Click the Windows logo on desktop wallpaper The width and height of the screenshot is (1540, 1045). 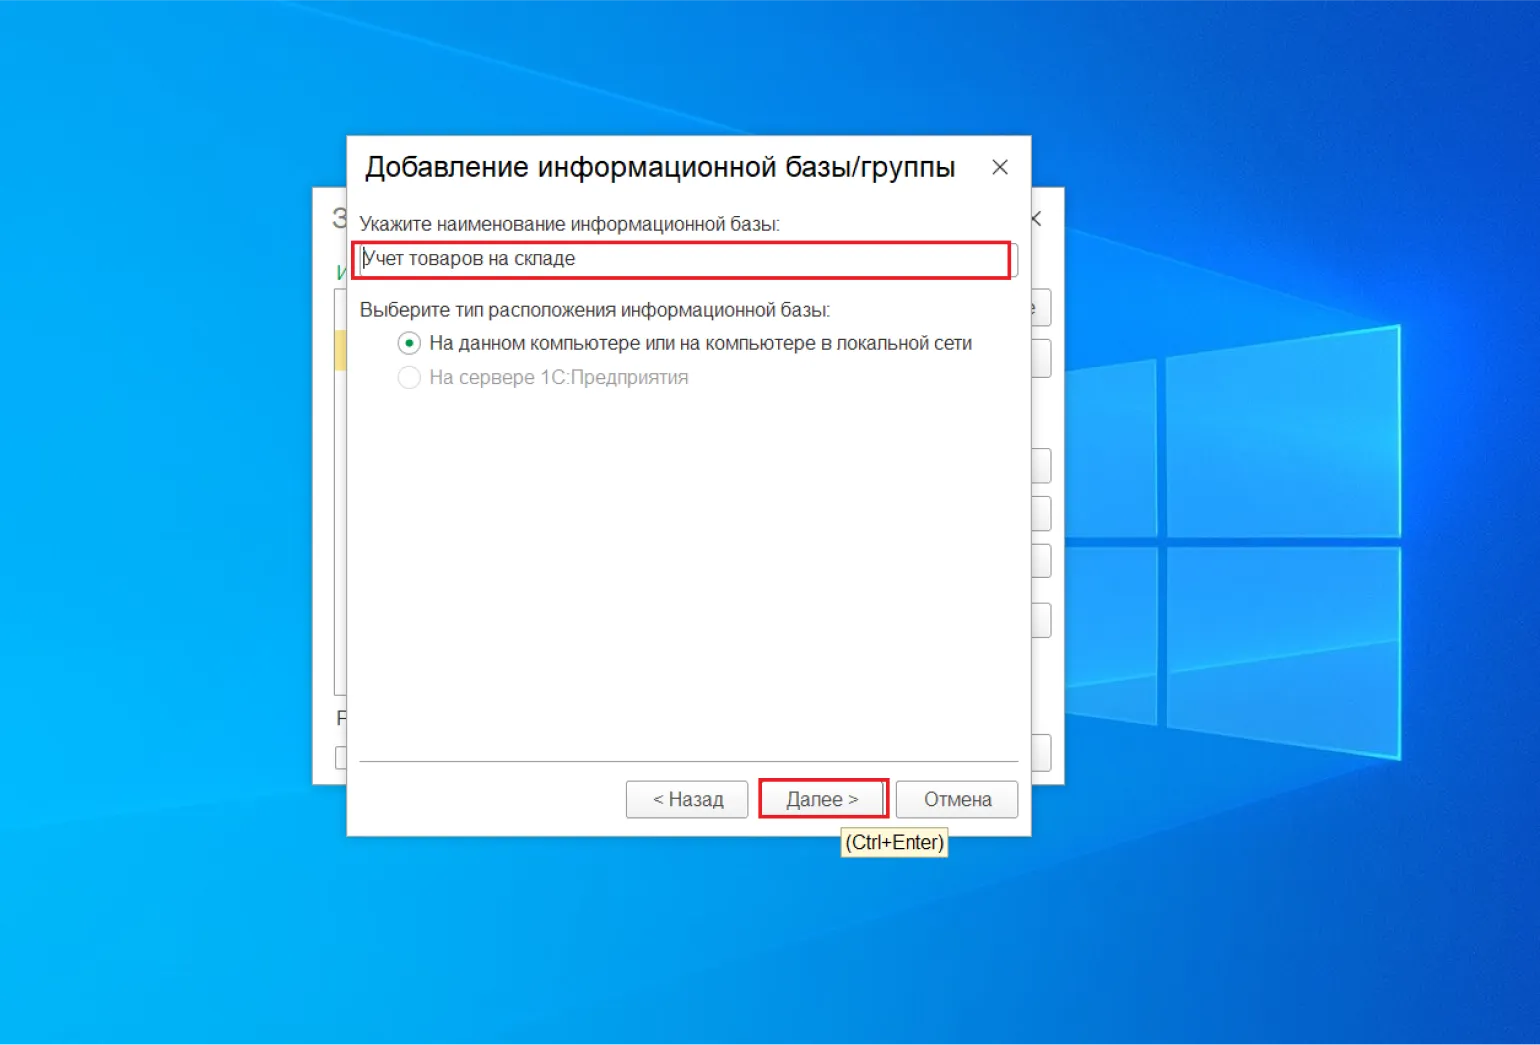click(1280, 540)
